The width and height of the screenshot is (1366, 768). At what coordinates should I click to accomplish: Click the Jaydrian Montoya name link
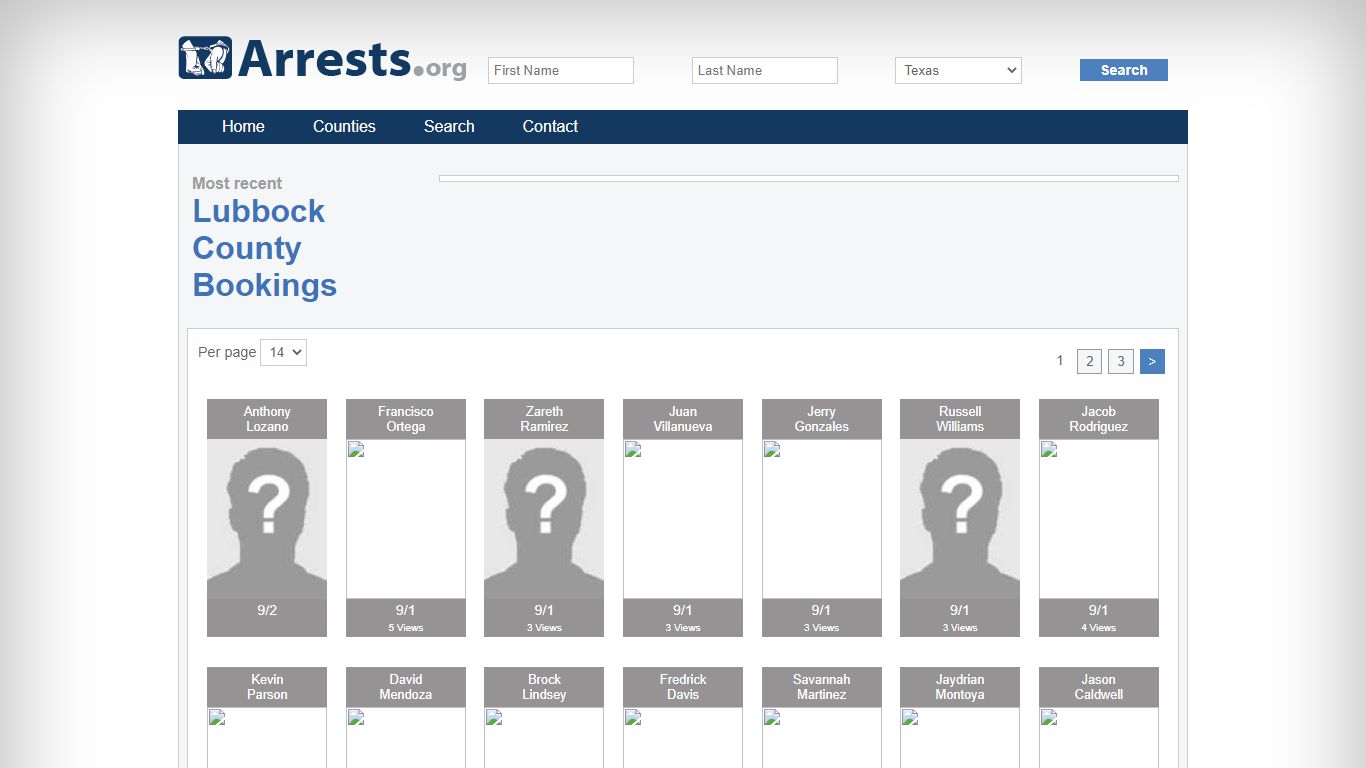click(x=960, y=687)
